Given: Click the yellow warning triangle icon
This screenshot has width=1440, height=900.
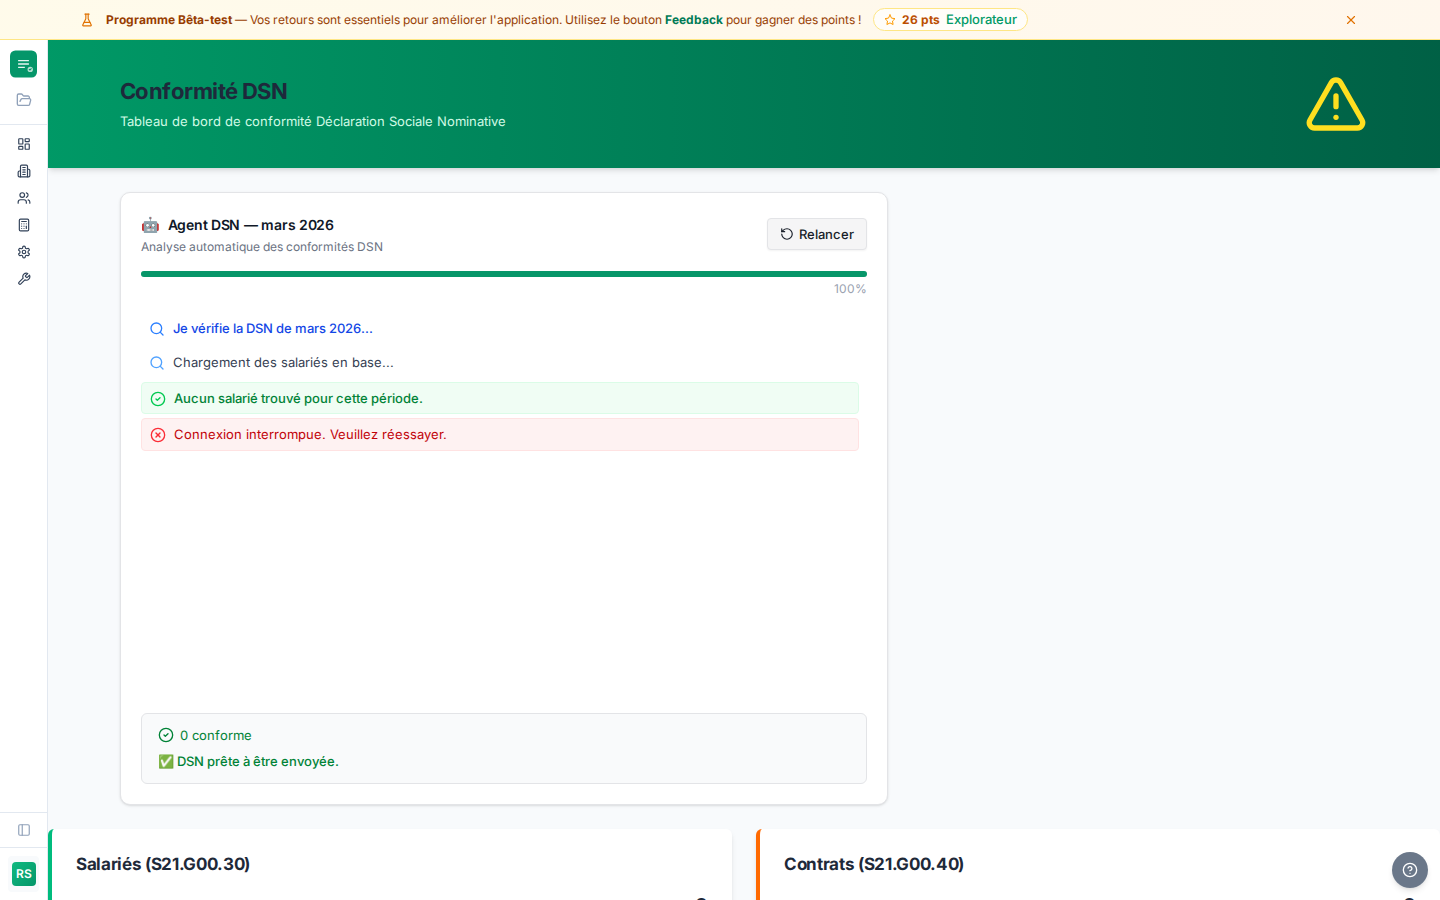Looking at the screenshot, I should point(1335,104).
